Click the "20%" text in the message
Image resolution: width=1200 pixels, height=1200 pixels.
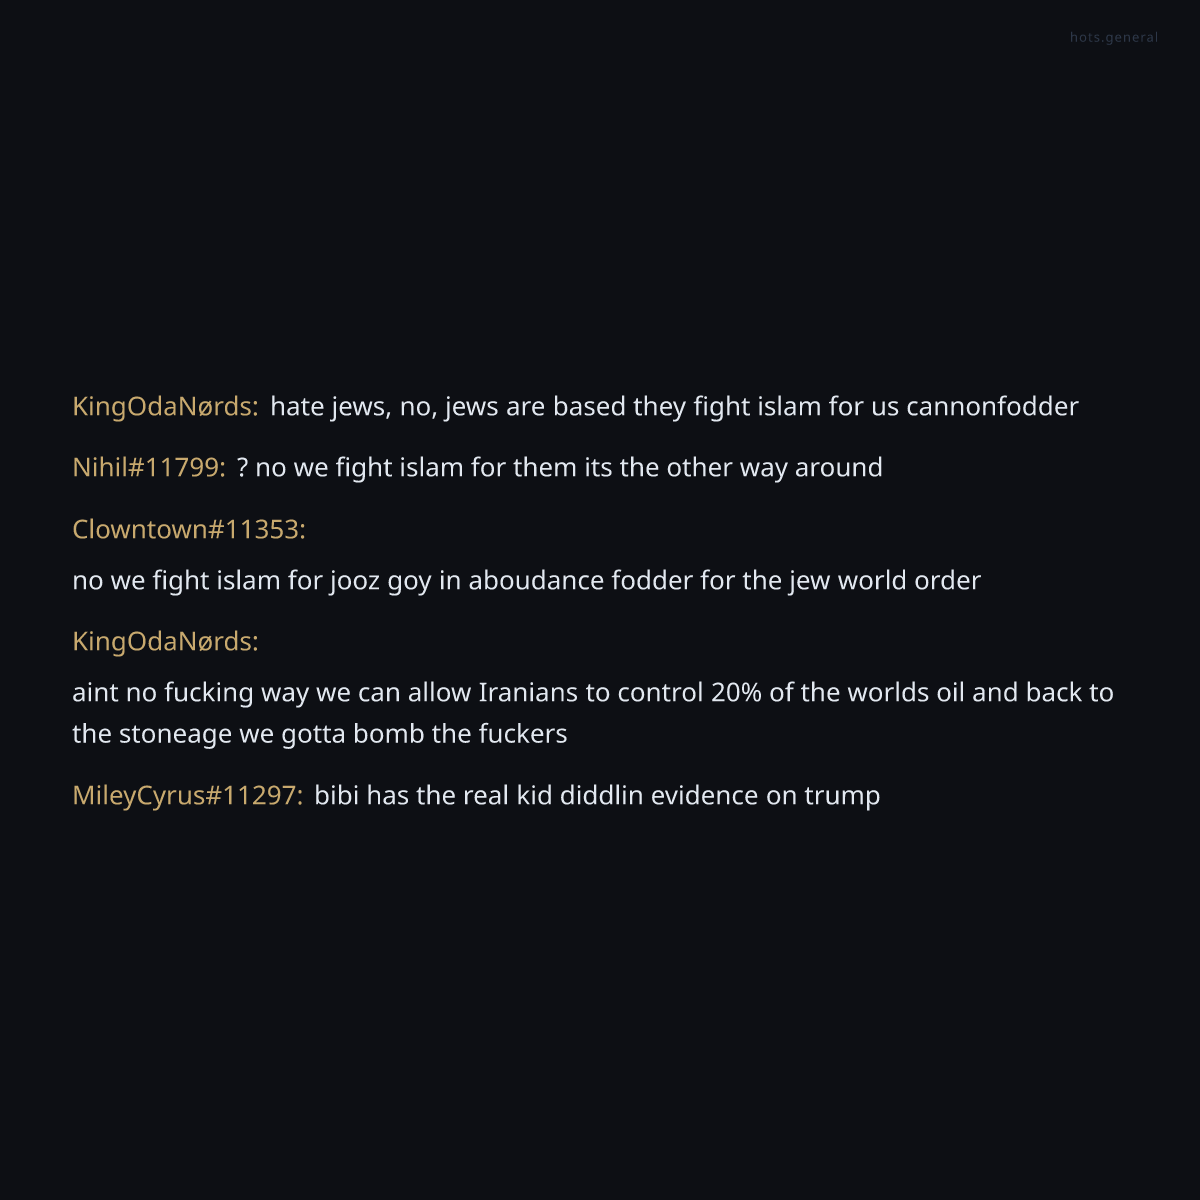[736, 693]
